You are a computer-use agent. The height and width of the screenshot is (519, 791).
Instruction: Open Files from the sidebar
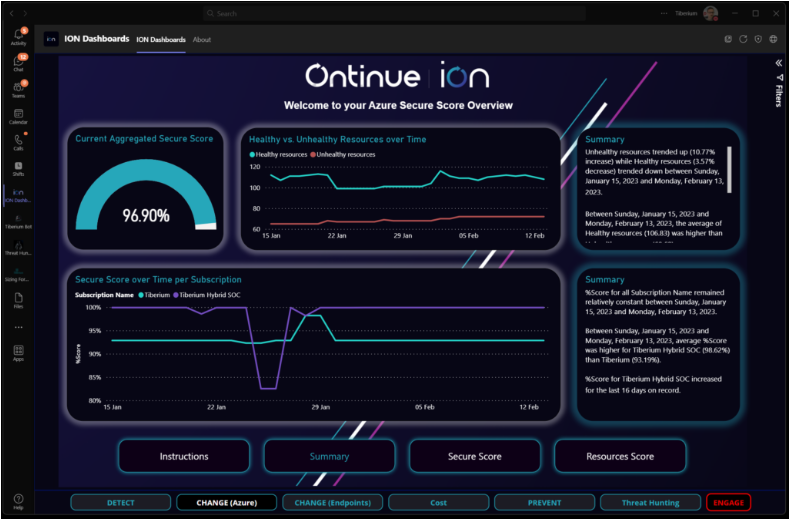(18, 301)
